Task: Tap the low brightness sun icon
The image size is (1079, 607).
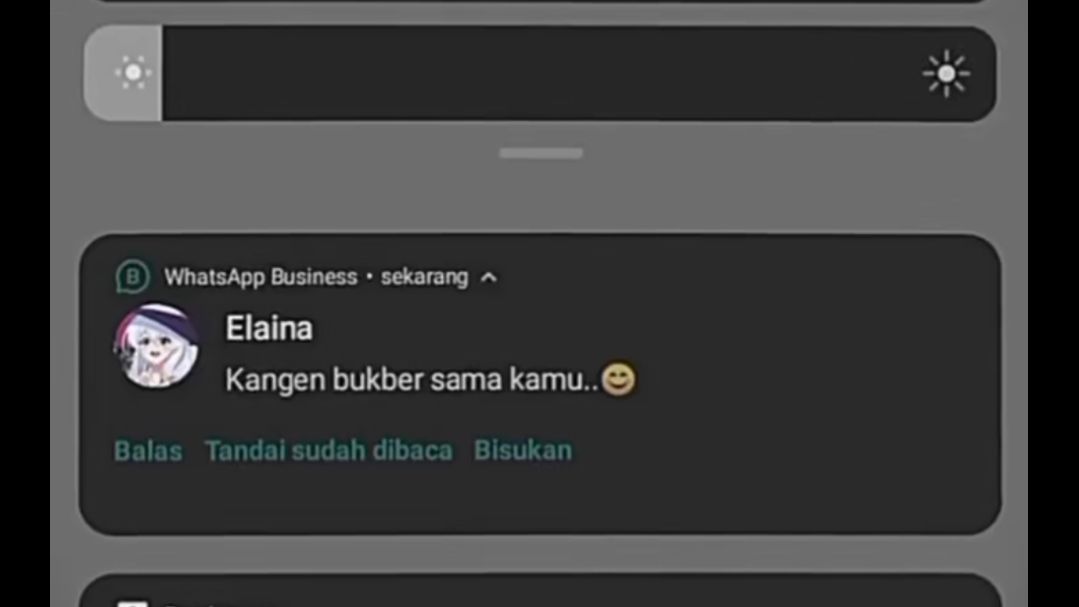Action: (x=133, y=72)
